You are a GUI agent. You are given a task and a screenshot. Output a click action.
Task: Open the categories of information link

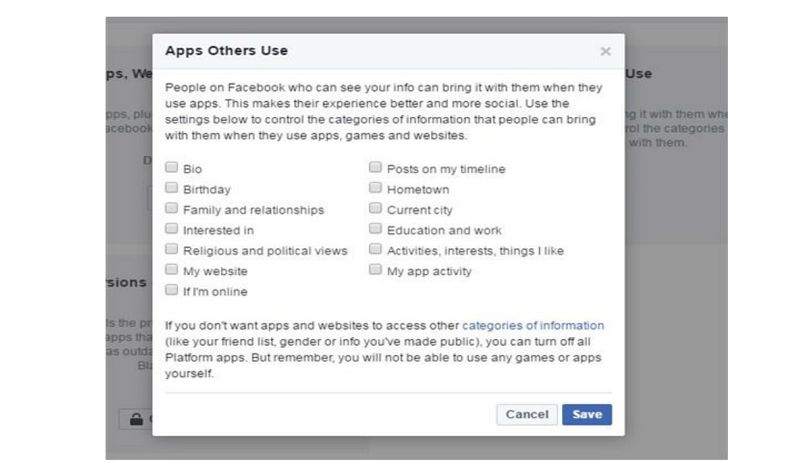tap(533, 326)
